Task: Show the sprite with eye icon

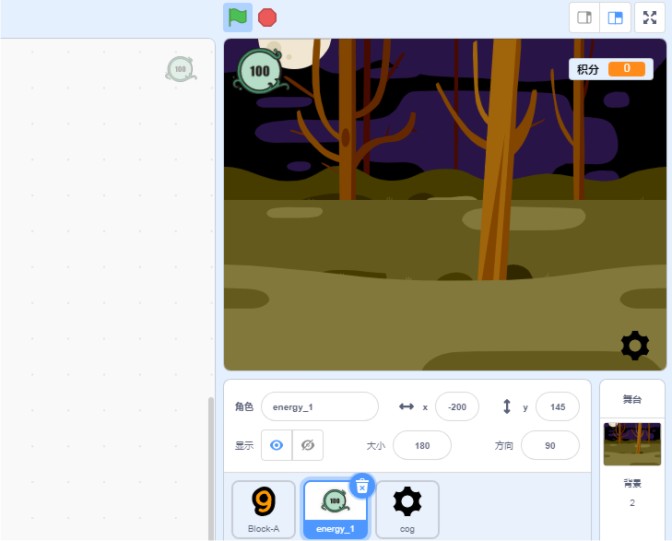Action: pyautogui.click(x=276, y=445)
